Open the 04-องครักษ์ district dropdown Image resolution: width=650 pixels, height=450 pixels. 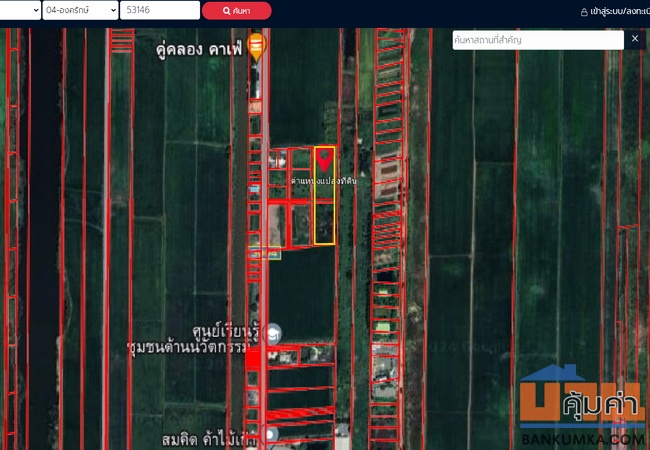click(x=79, y=11)
